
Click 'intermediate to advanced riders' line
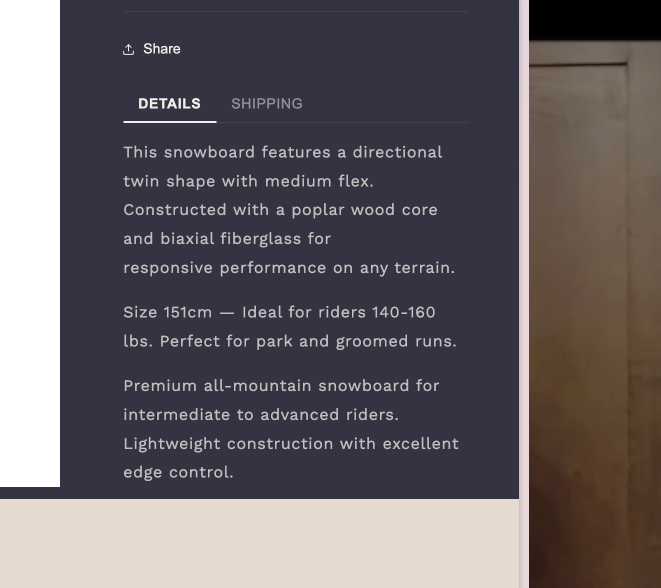click(260, 415)
